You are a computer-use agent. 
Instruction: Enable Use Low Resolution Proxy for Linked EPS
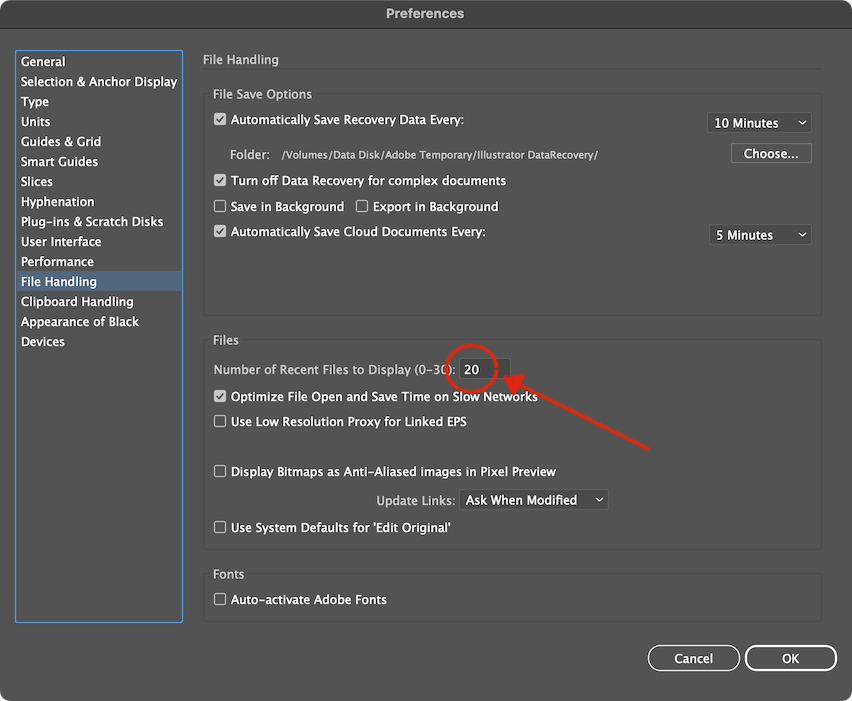tap(220, 421)
